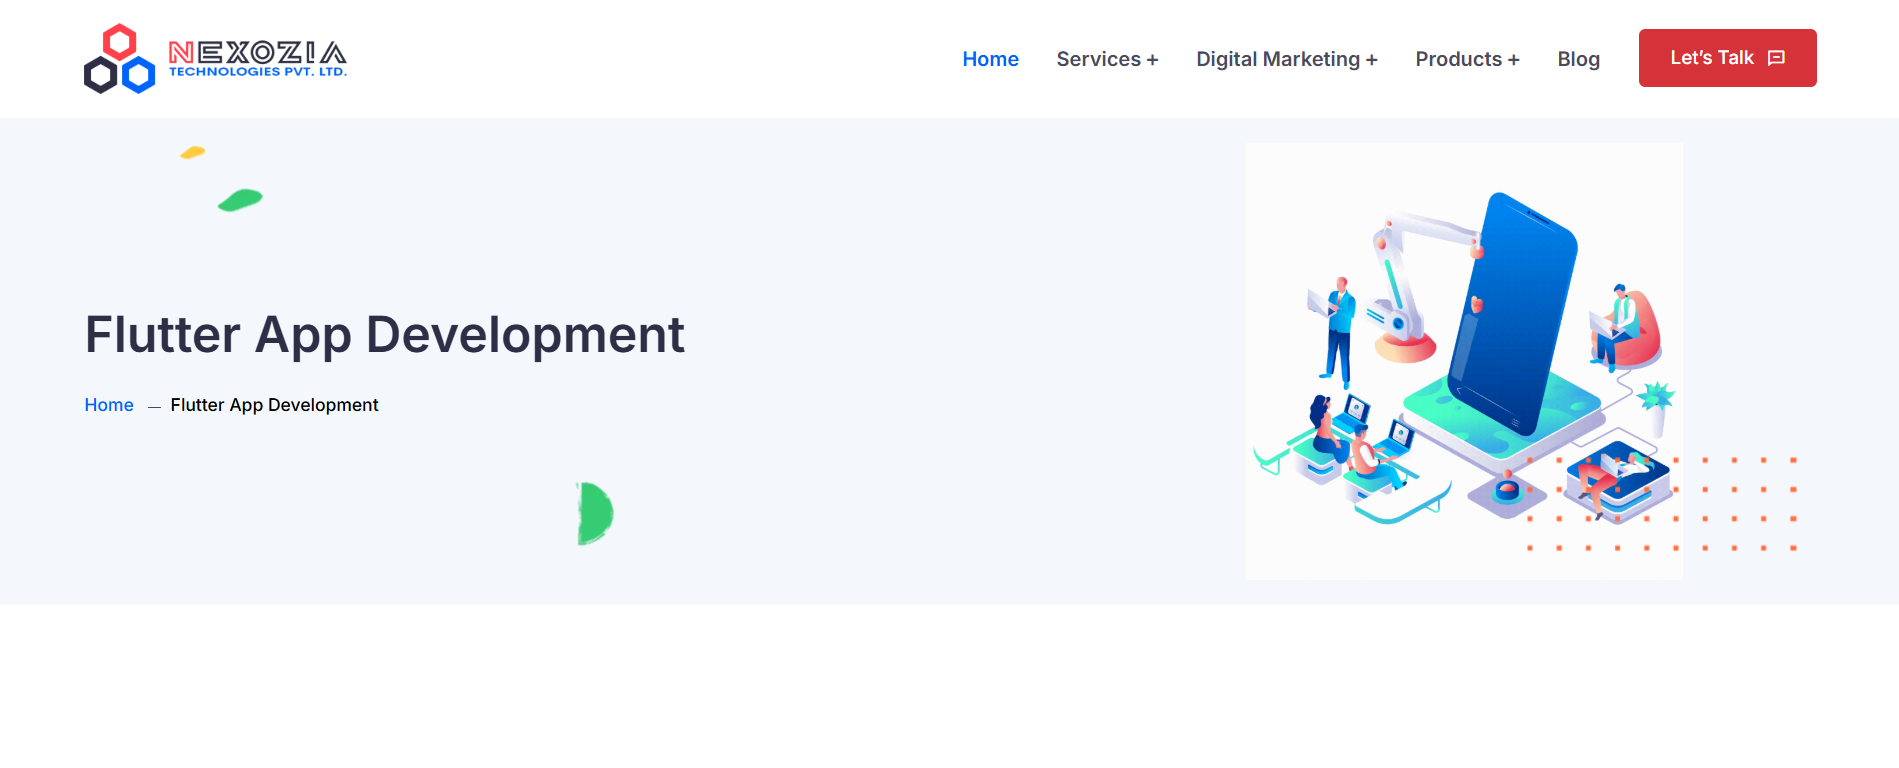The image size is (1899, 768).
Task: Click the green leaf decorative shape
Action: pyautogui.click(x=240, y=200)
